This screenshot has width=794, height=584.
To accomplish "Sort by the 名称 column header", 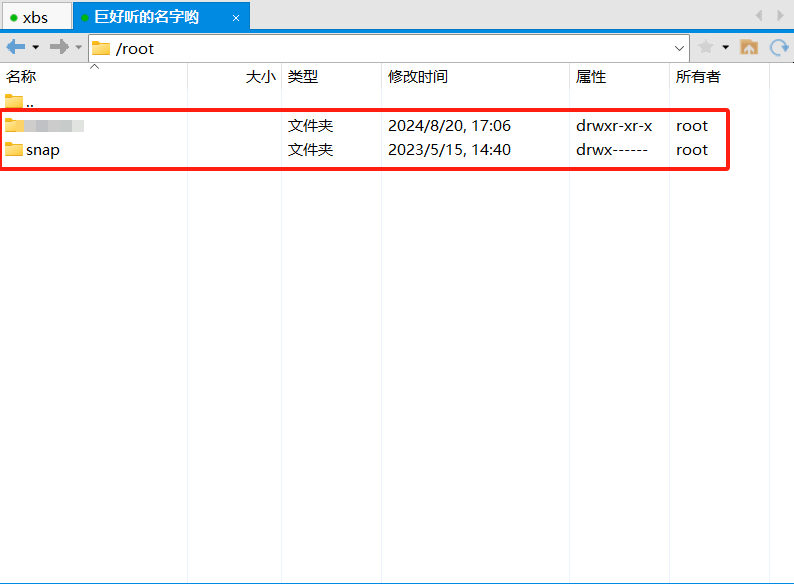I will 94,76.
